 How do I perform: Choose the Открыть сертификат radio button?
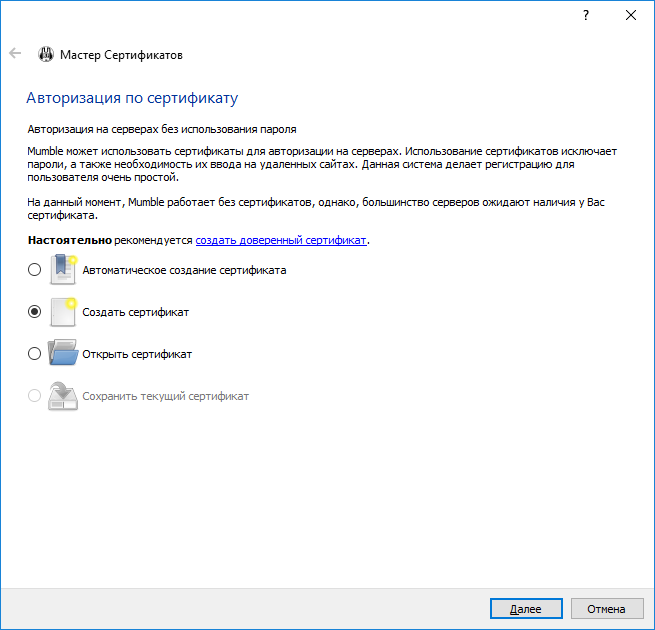click(x=35, y=354)
